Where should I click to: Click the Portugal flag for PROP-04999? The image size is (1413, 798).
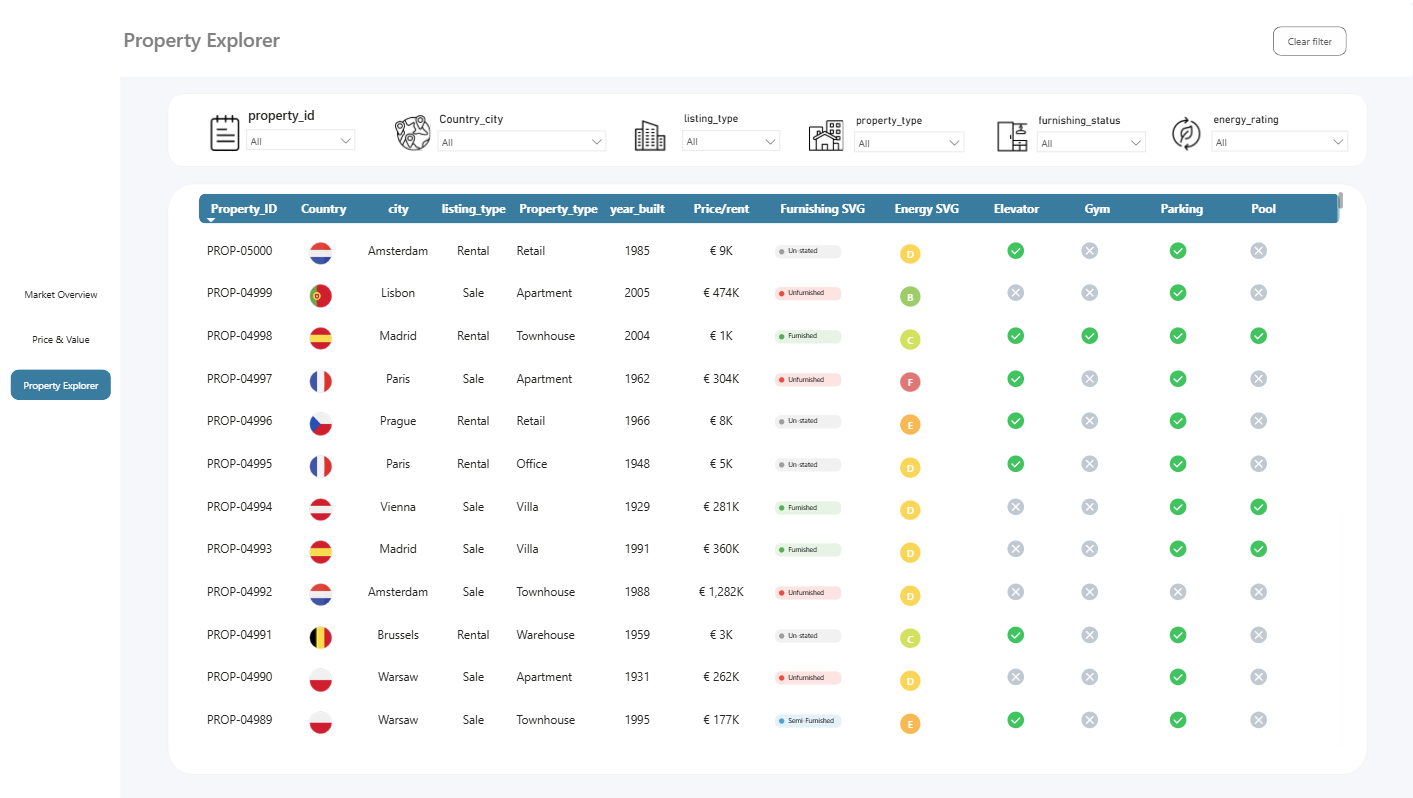pyautogui.click(x=321, y=295)
